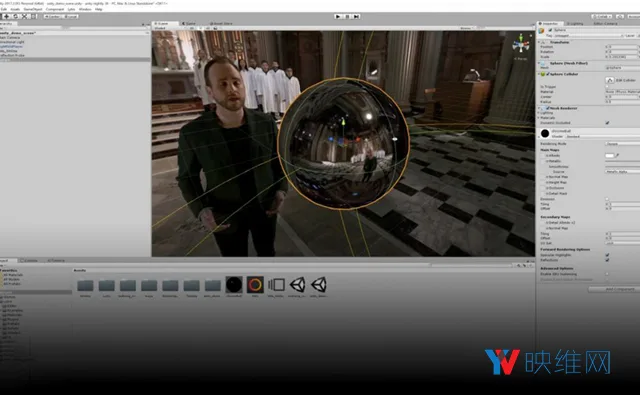Toggle the Reflections checkbox
The image size is (640, 395).
coord(607,260)
